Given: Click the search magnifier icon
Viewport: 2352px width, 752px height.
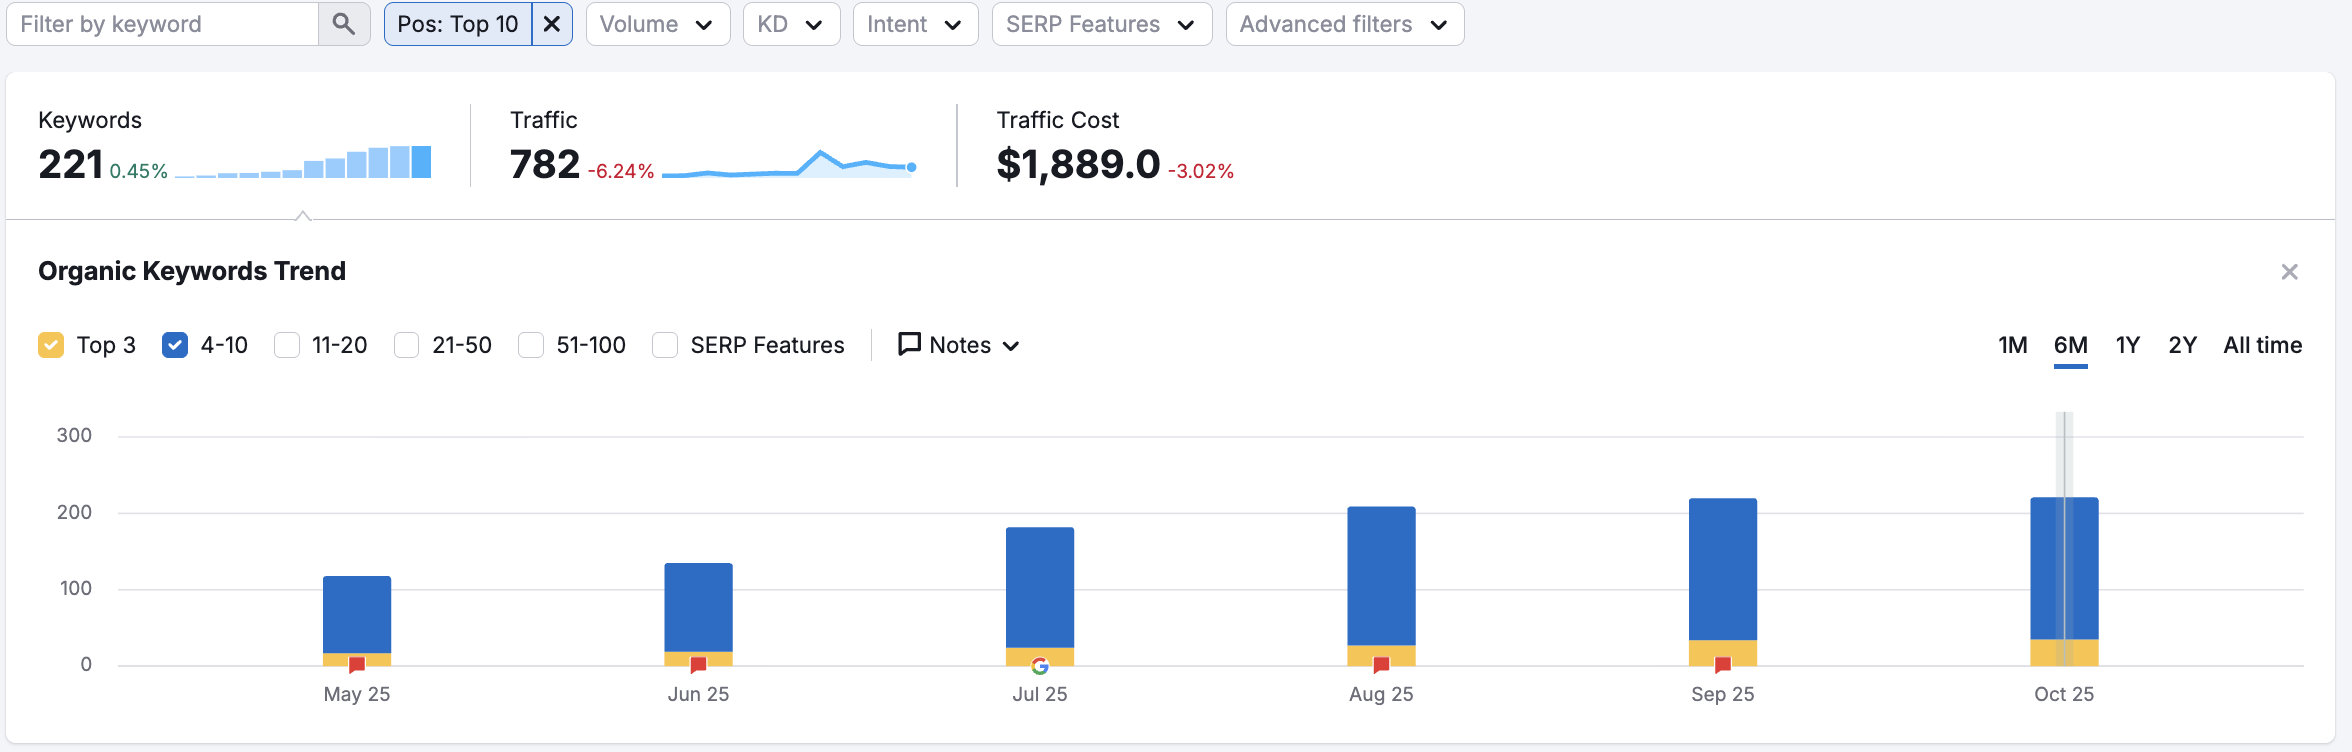Looking at the screenshot, I should [343, 24].
